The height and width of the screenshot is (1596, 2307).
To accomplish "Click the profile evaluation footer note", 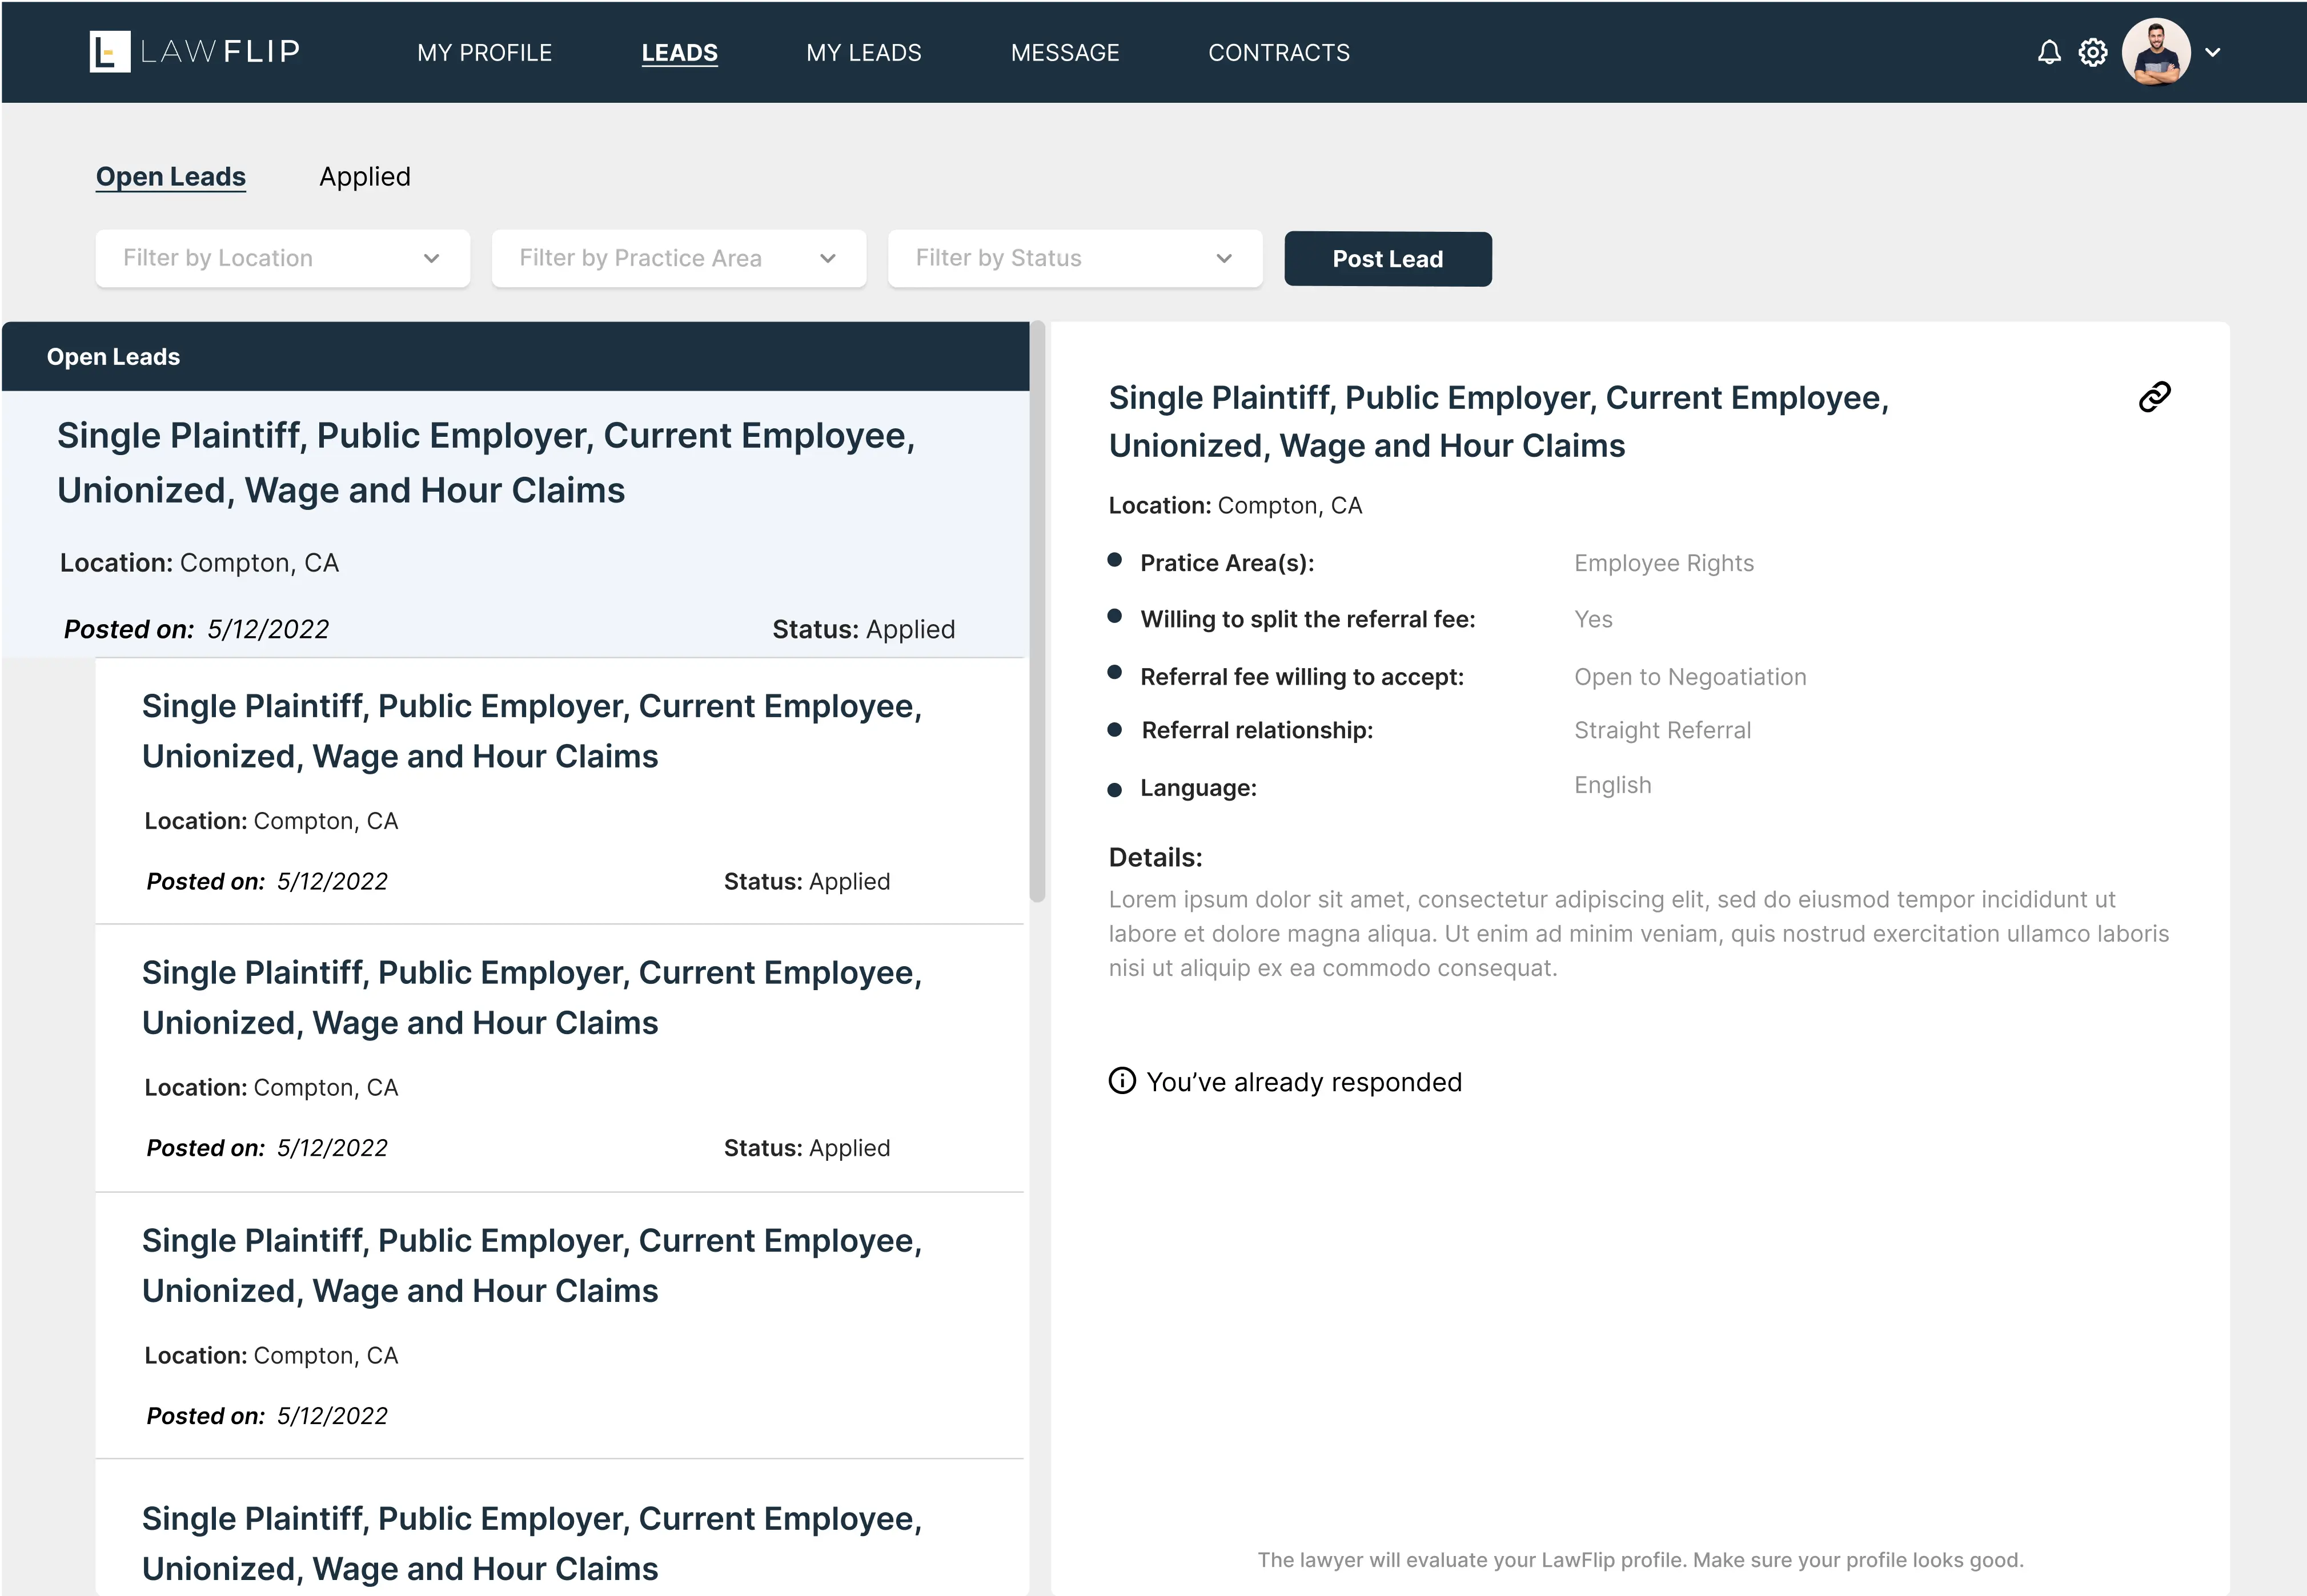I will [x=1640, y=1560].
